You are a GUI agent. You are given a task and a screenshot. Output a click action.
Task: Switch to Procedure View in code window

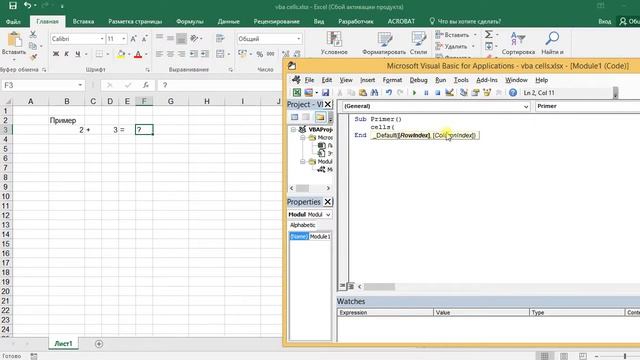[342, 286]
